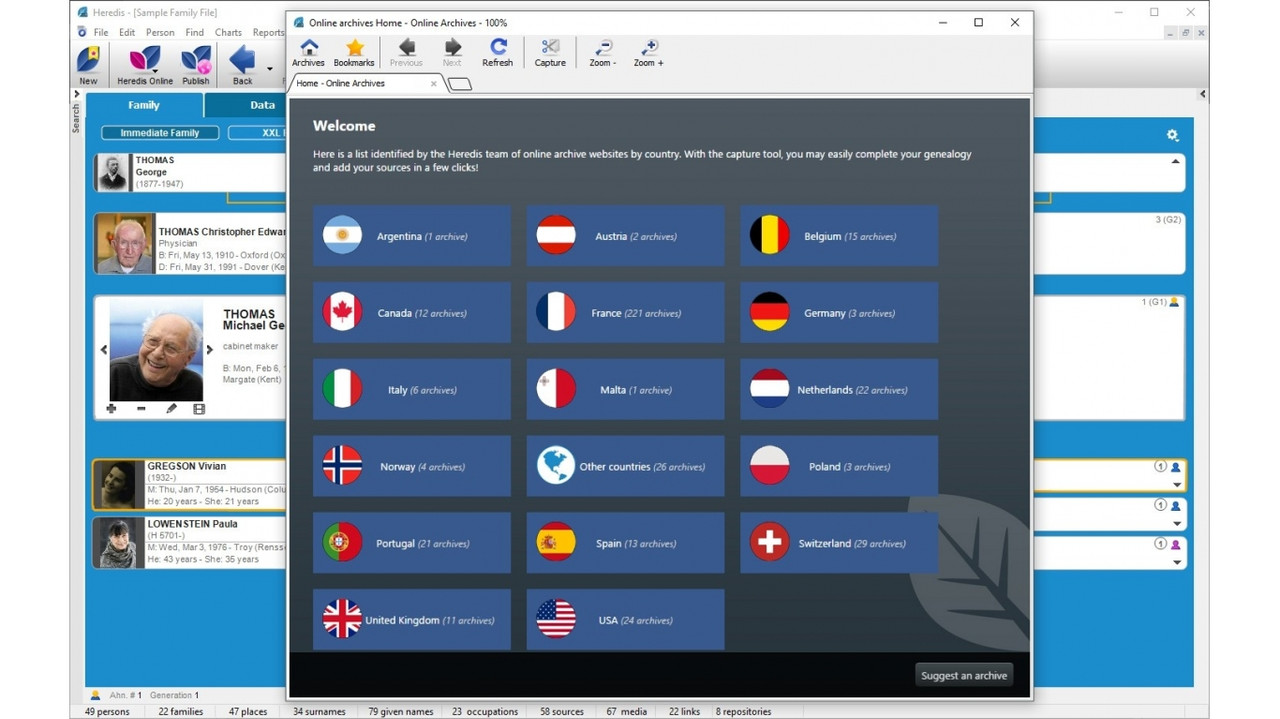Show next photo of Michael Thomas
The width and height of the screenshot is (1280, 719).
tap(210, 350)
